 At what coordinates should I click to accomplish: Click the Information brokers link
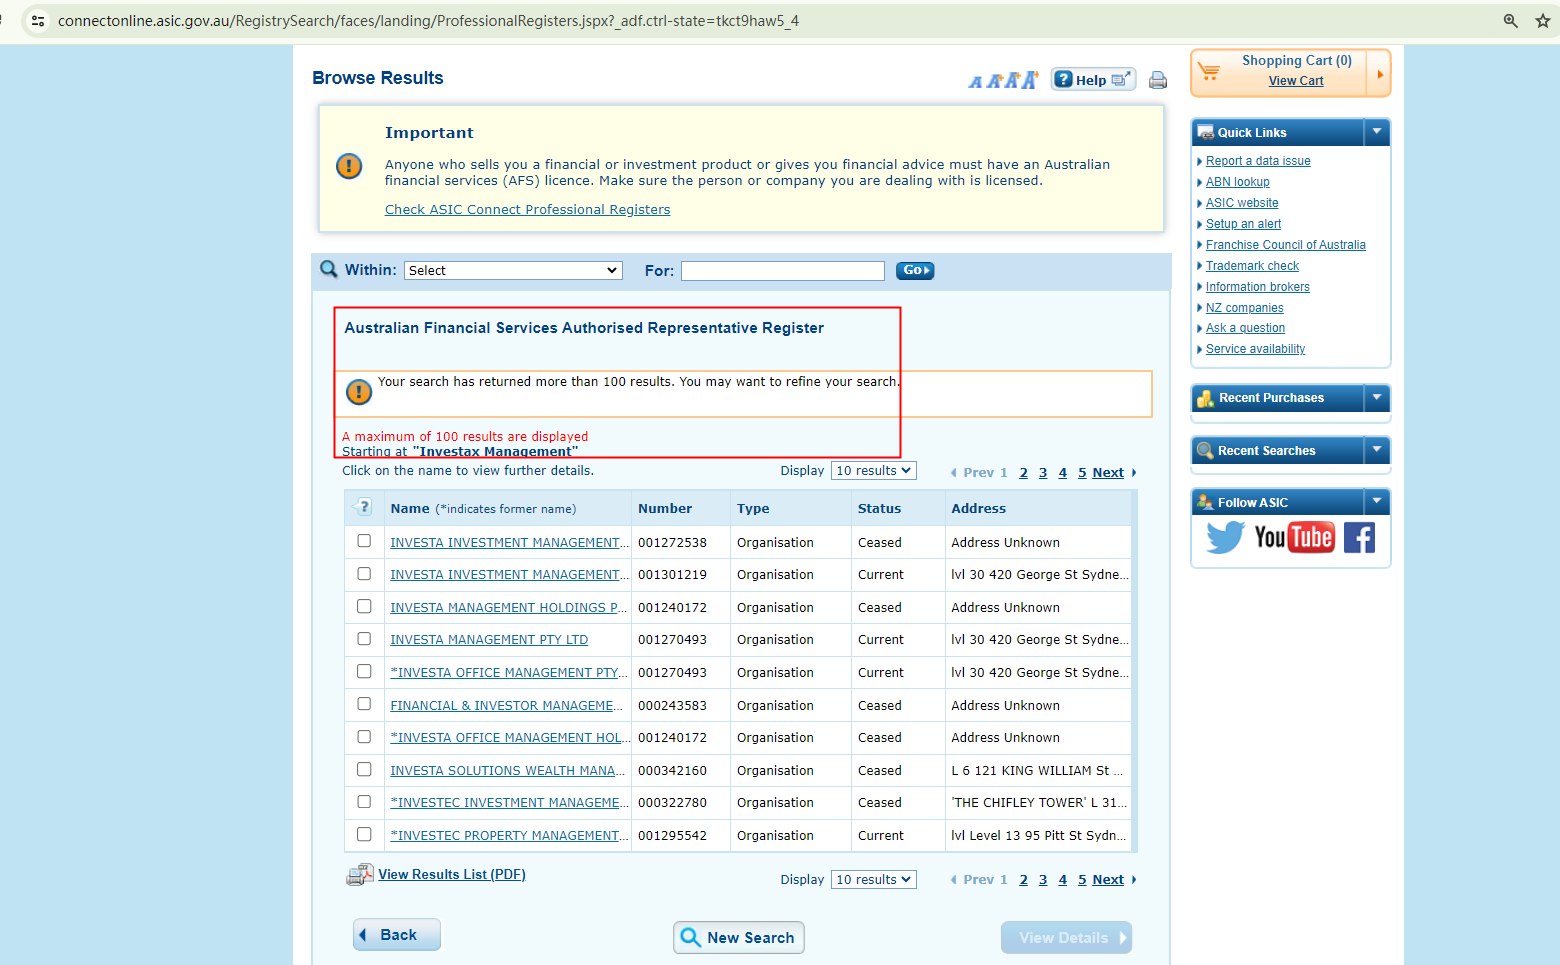point(1258,287)
